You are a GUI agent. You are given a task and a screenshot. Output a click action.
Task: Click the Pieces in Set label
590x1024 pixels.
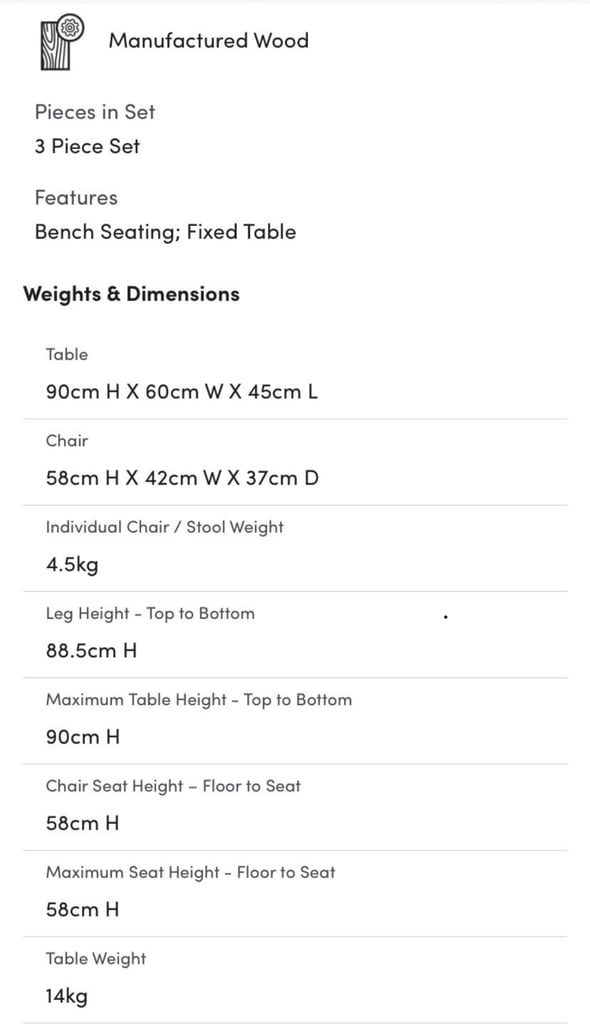pyautogui.click(x=95, y=112)
